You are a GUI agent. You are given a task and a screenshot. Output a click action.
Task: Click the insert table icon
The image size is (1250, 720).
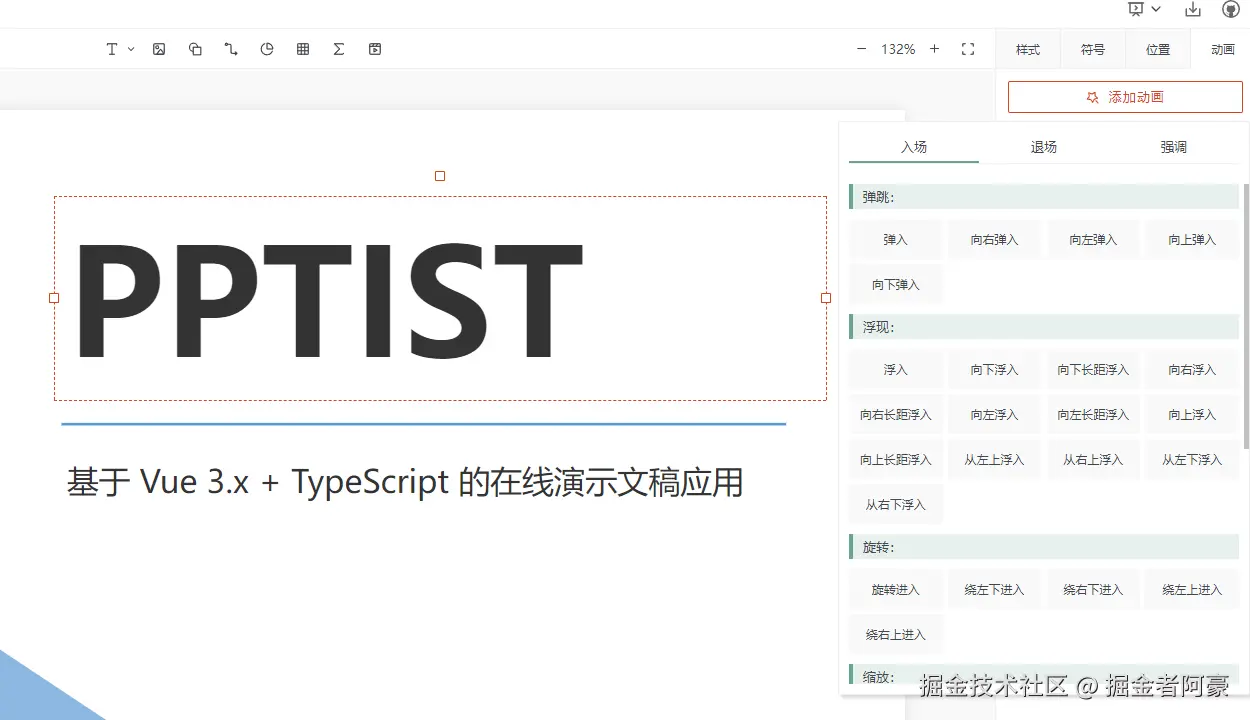(303, 49)
